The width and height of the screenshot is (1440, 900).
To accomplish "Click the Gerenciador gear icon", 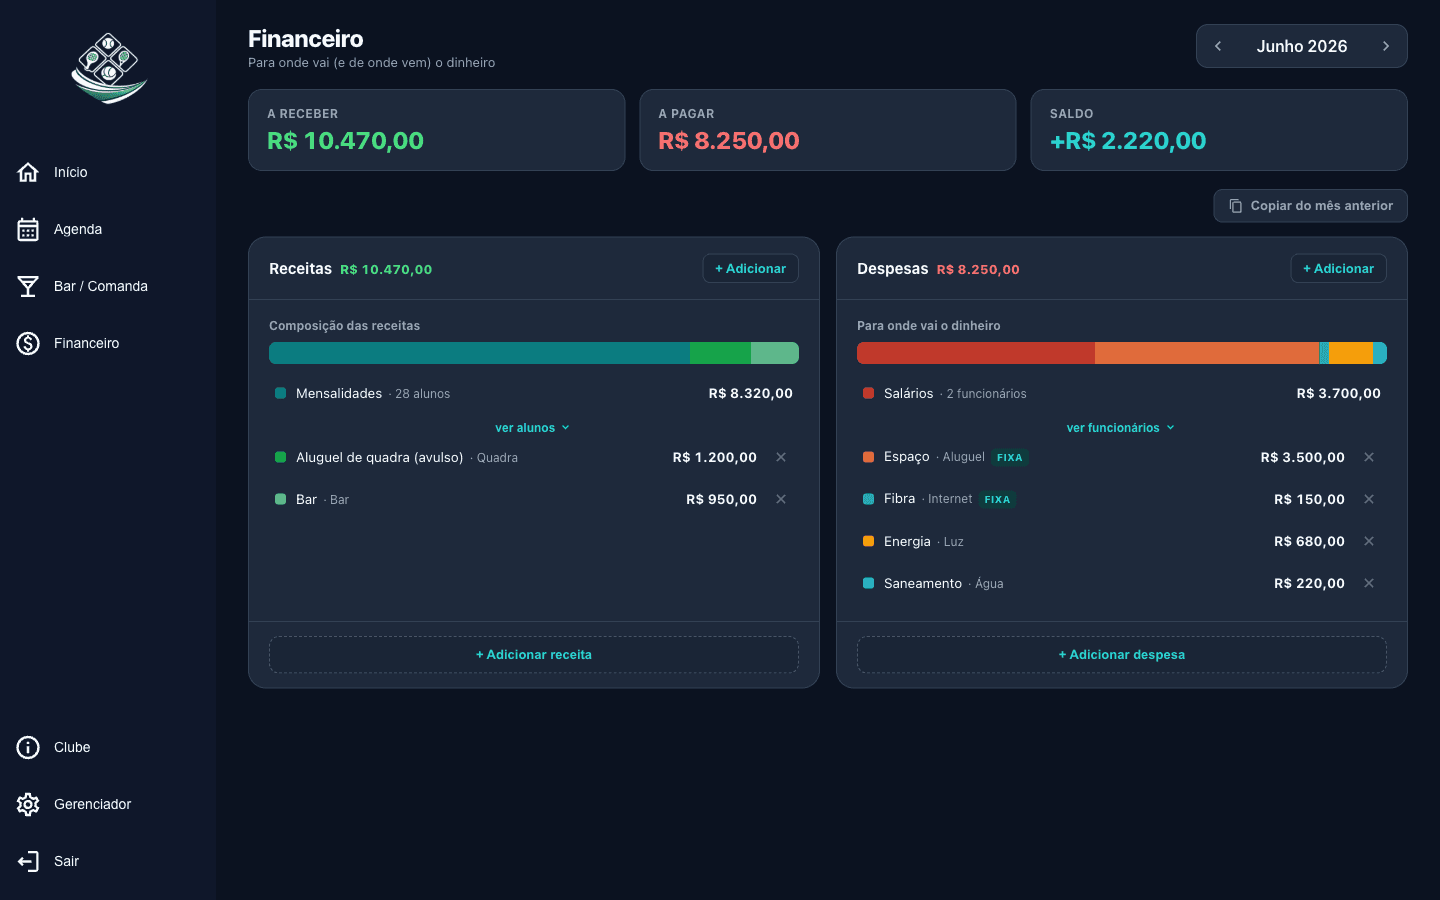I will (28, 804).
